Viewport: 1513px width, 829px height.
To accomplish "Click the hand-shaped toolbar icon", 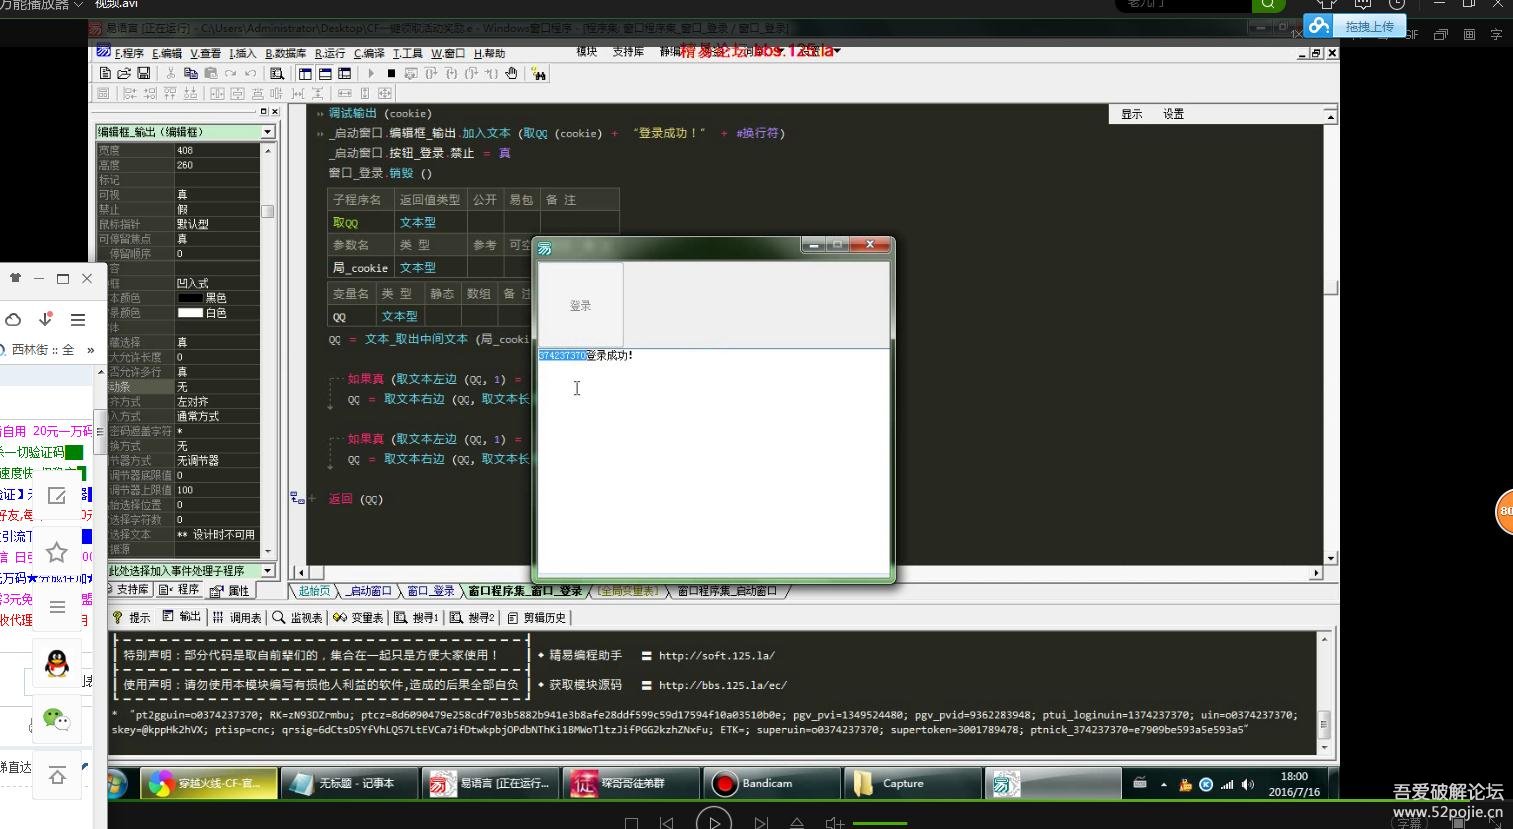I will tap(511, 73).
